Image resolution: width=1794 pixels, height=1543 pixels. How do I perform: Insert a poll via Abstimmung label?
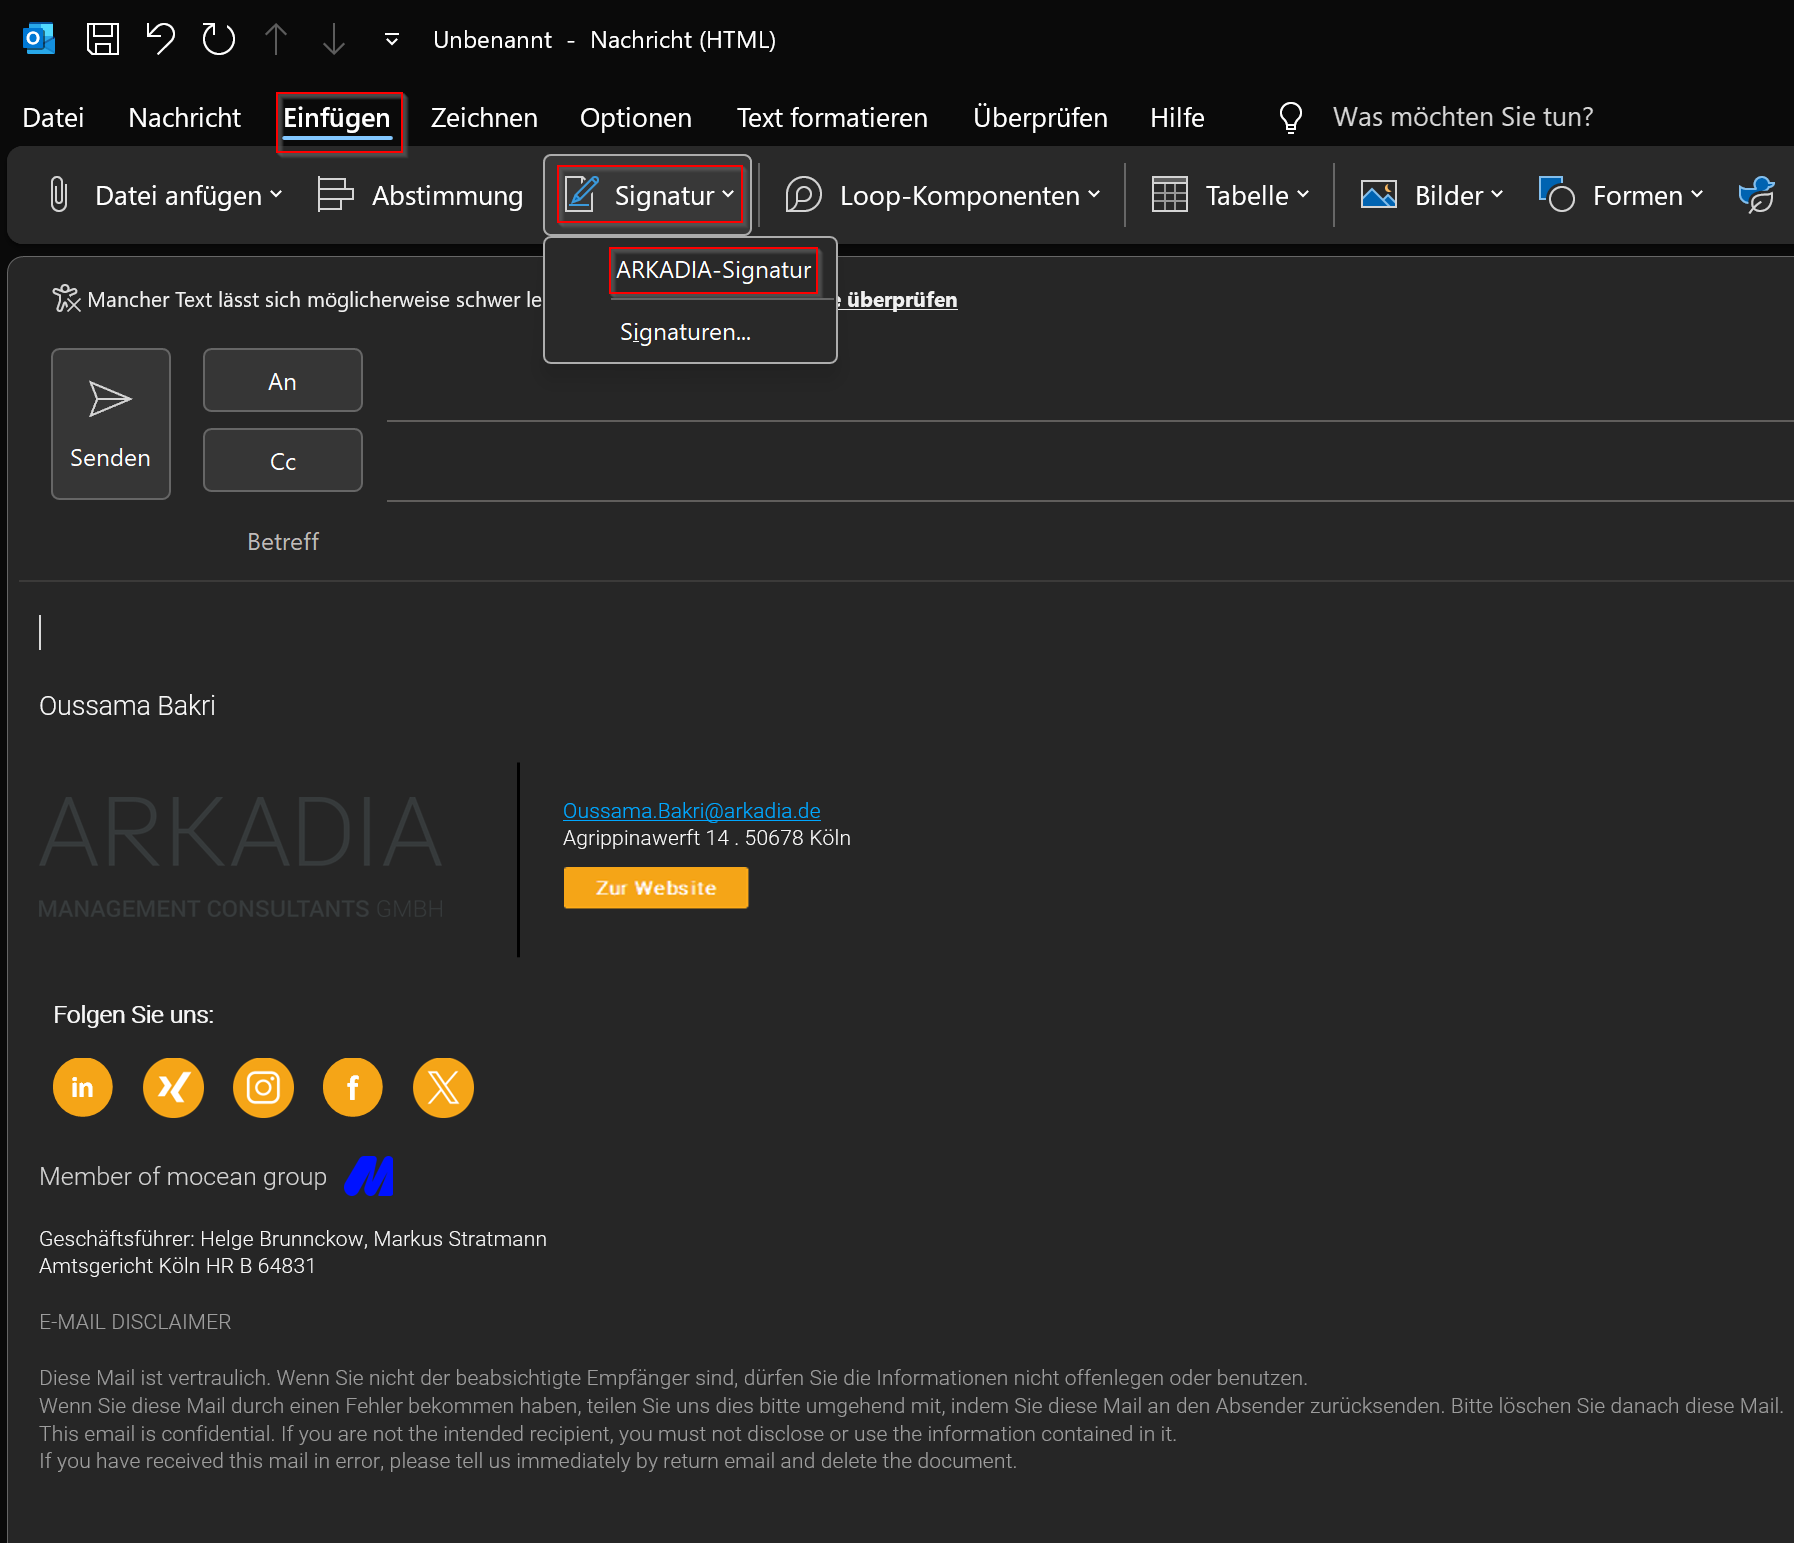point(447,196)
